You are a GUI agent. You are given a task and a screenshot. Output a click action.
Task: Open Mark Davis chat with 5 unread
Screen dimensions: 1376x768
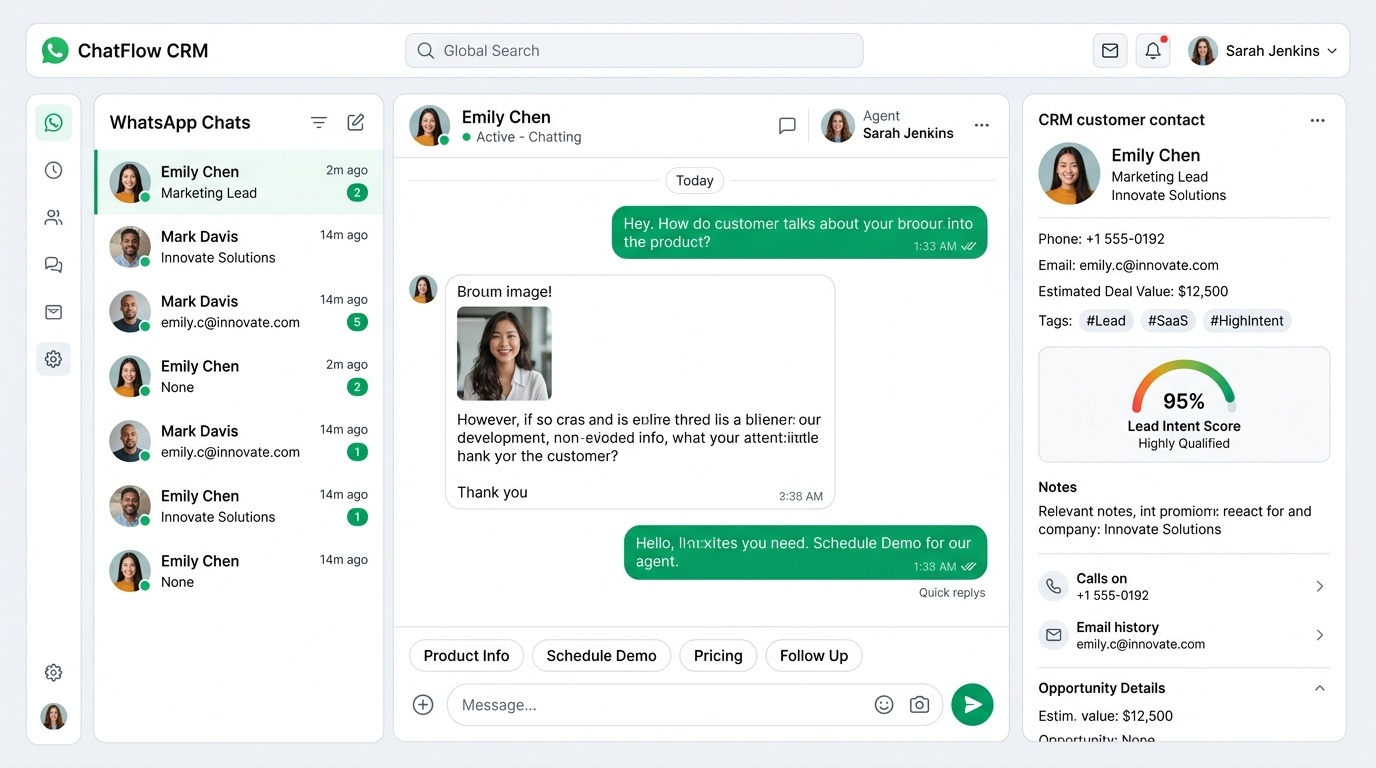(239, 312)
